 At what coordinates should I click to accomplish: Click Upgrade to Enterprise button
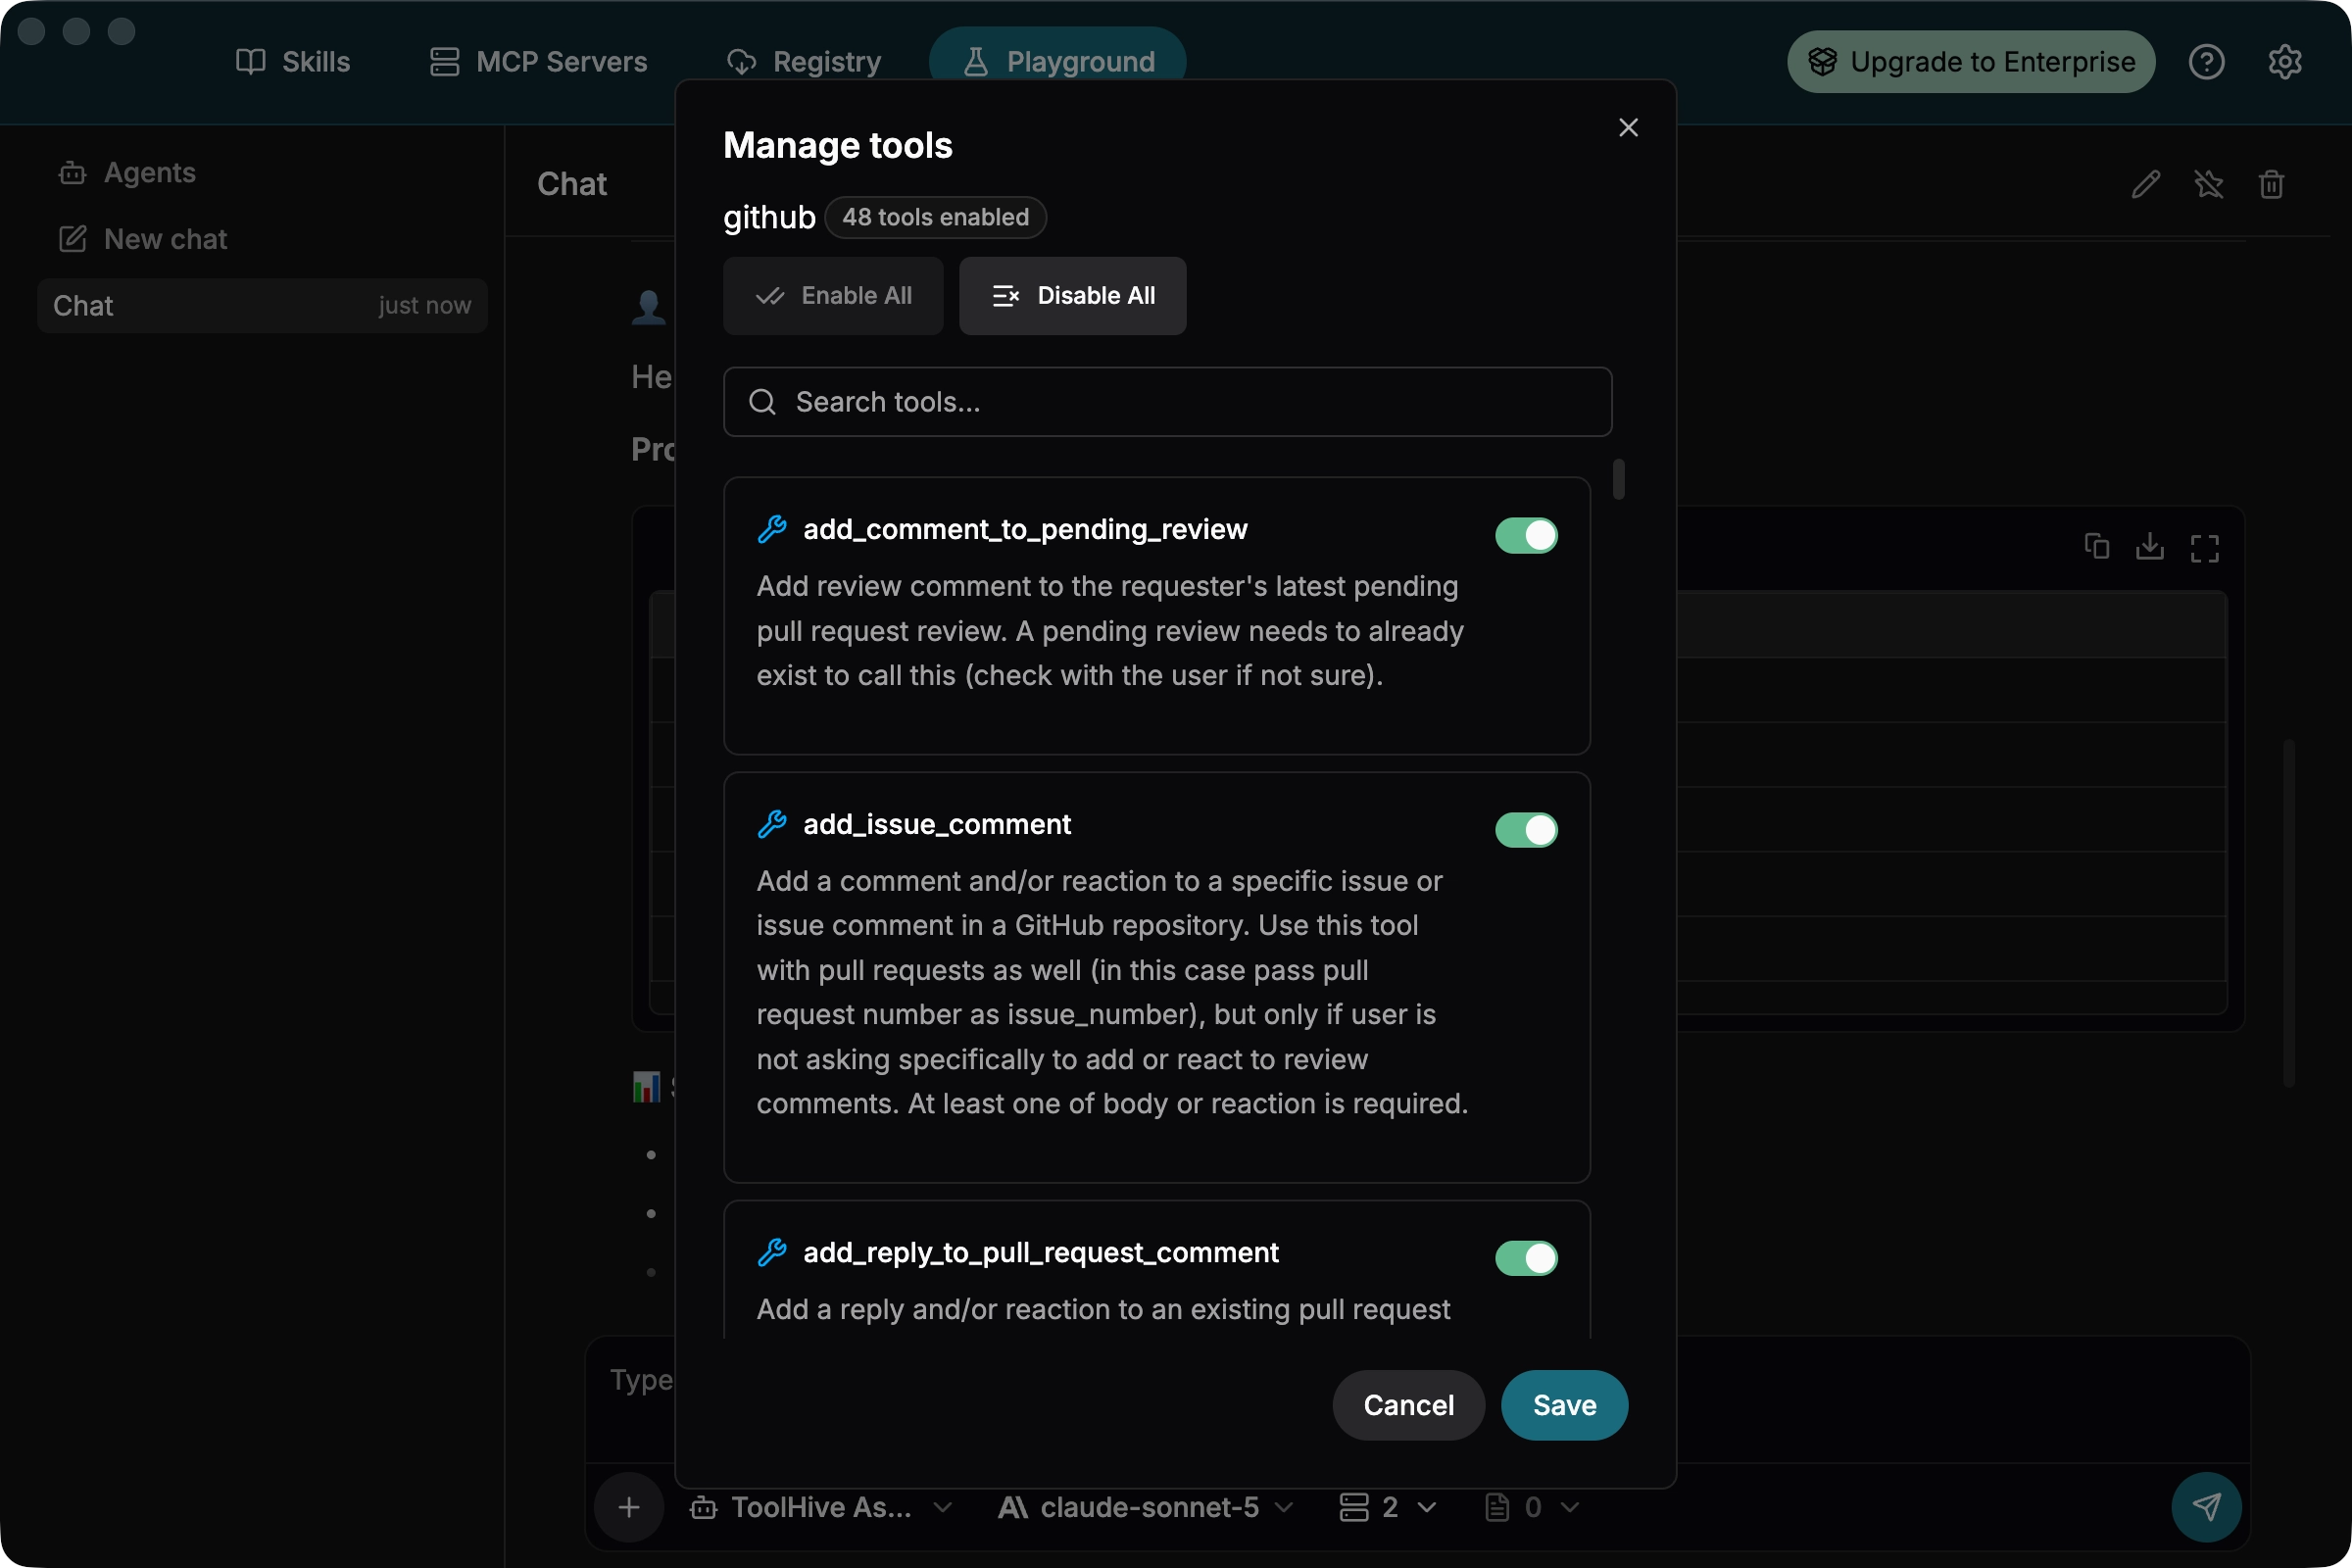coord(1970,61)
